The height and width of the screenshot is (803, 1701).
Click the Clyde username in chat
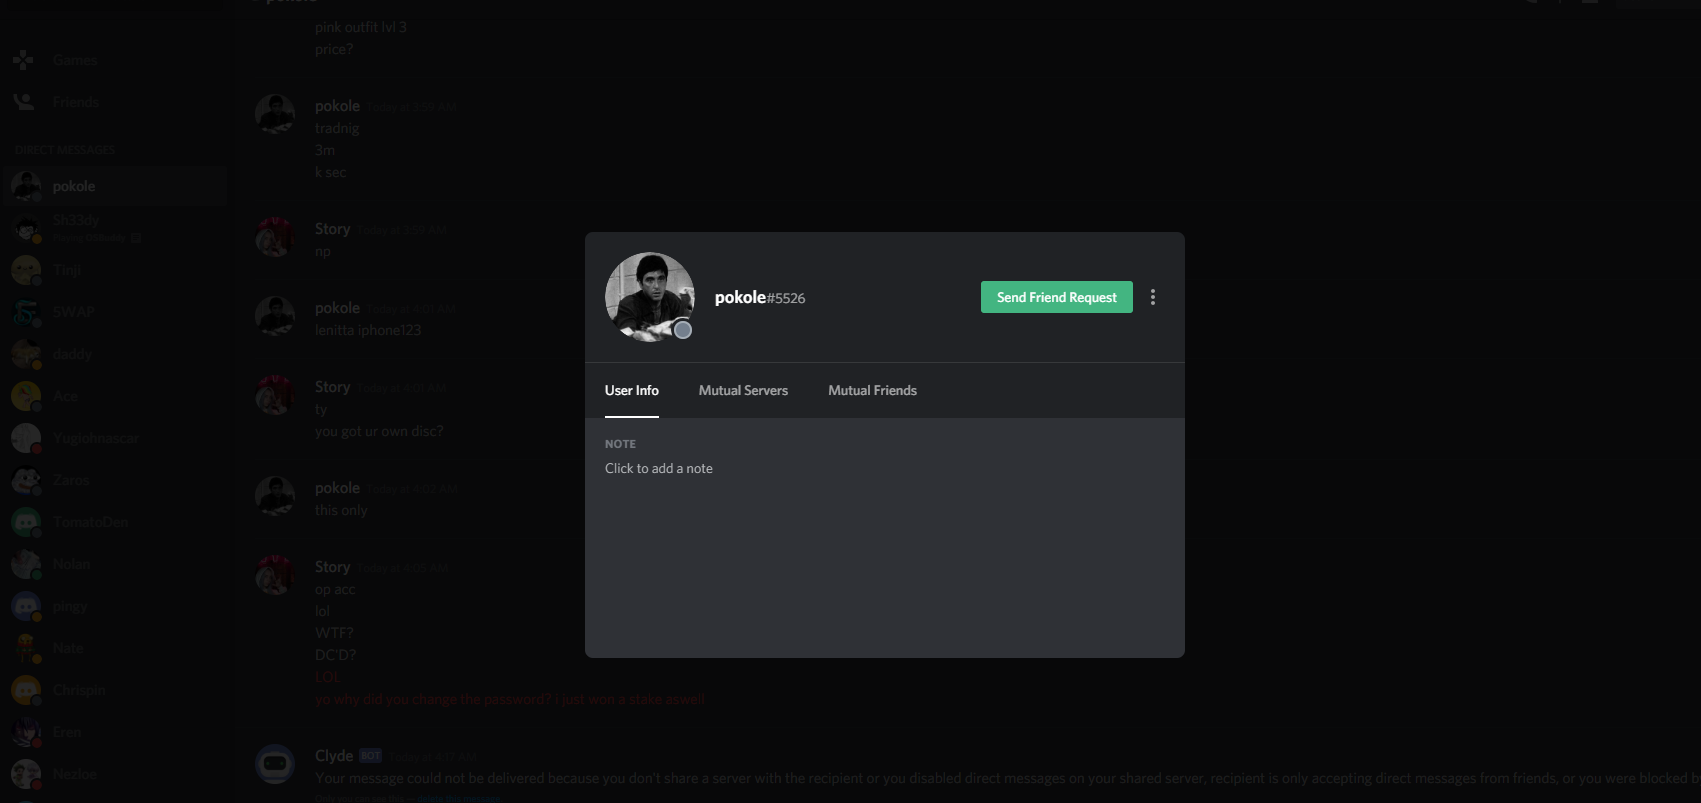pyautogui.click(x=334, y=756)
